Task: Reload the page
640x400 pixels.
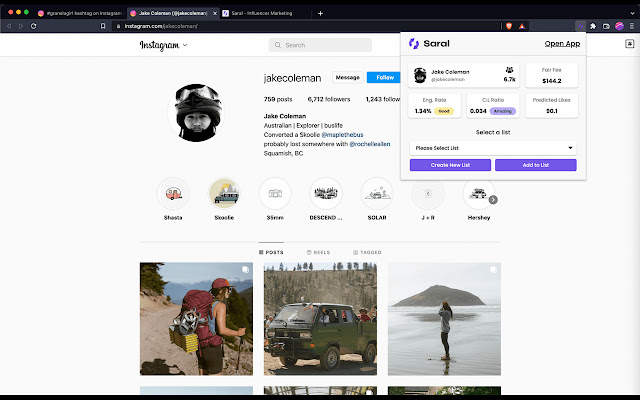Action: [x=33, y=26]
